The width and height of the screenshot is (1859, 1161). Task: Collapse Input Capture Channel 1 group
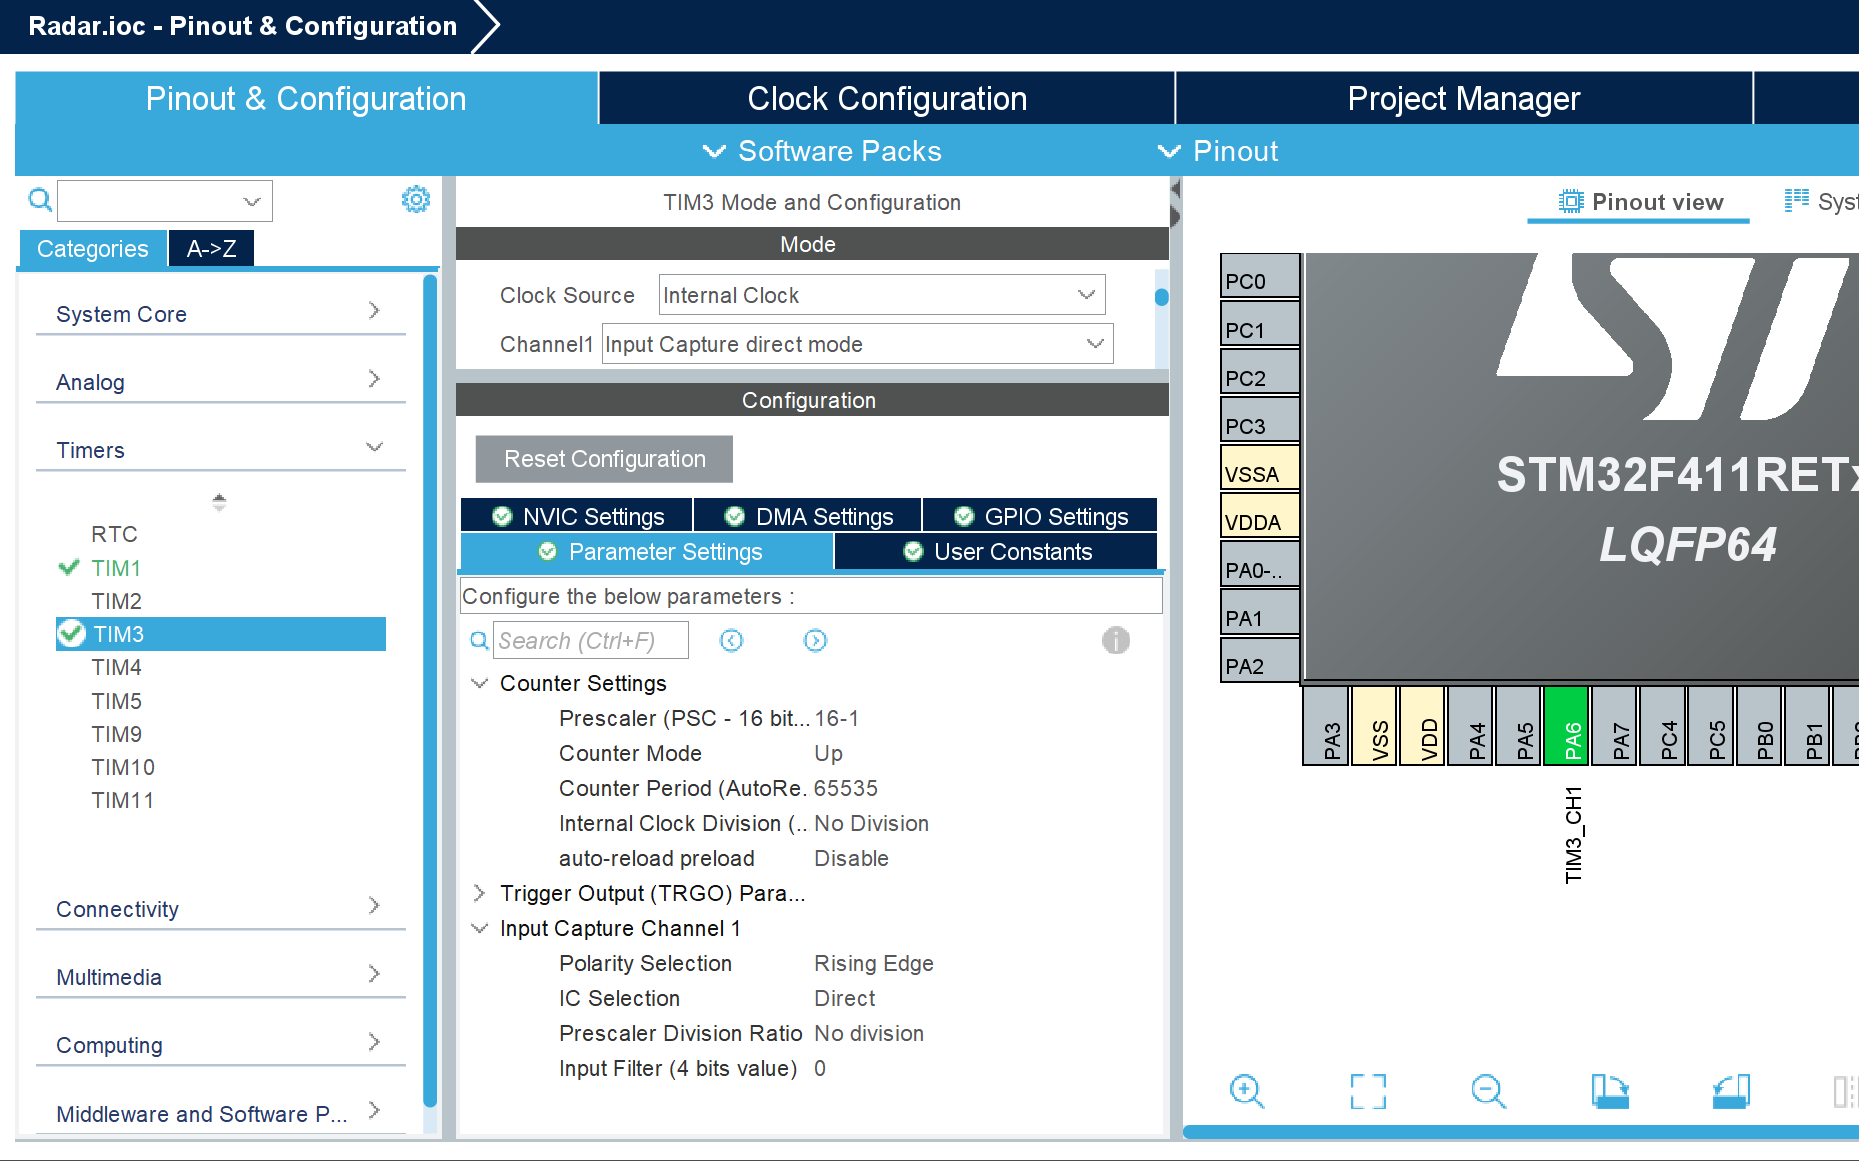pyautogui.click(x=480, y=928)
